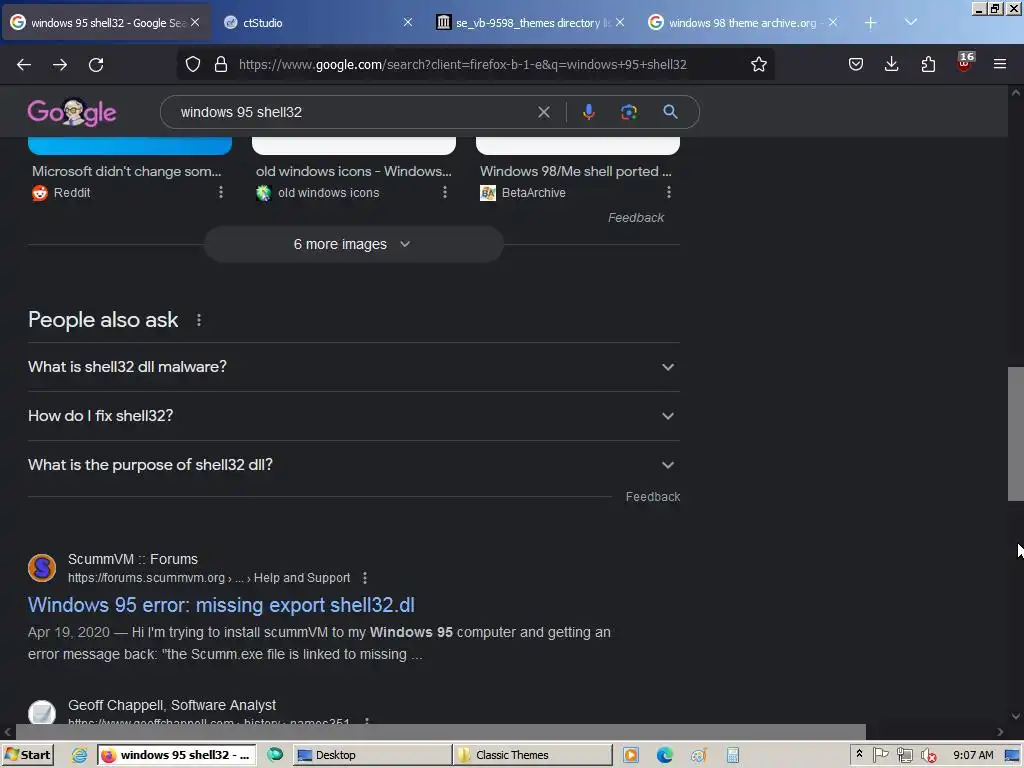This screenshot has width=1024, height=768.
Task: Click the horizontal scrollbar thumb
Action: [441, 732]
